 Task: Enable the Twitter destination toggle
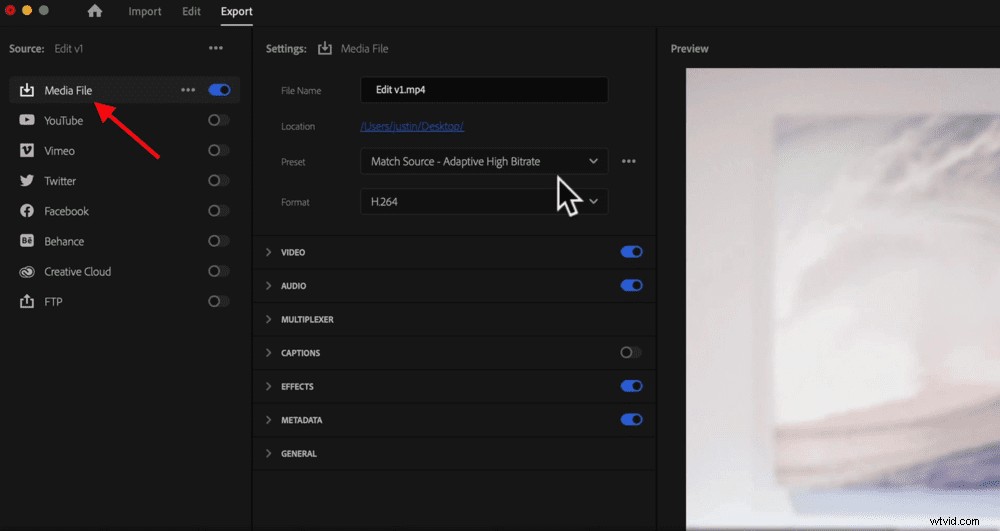coord(219,180)
